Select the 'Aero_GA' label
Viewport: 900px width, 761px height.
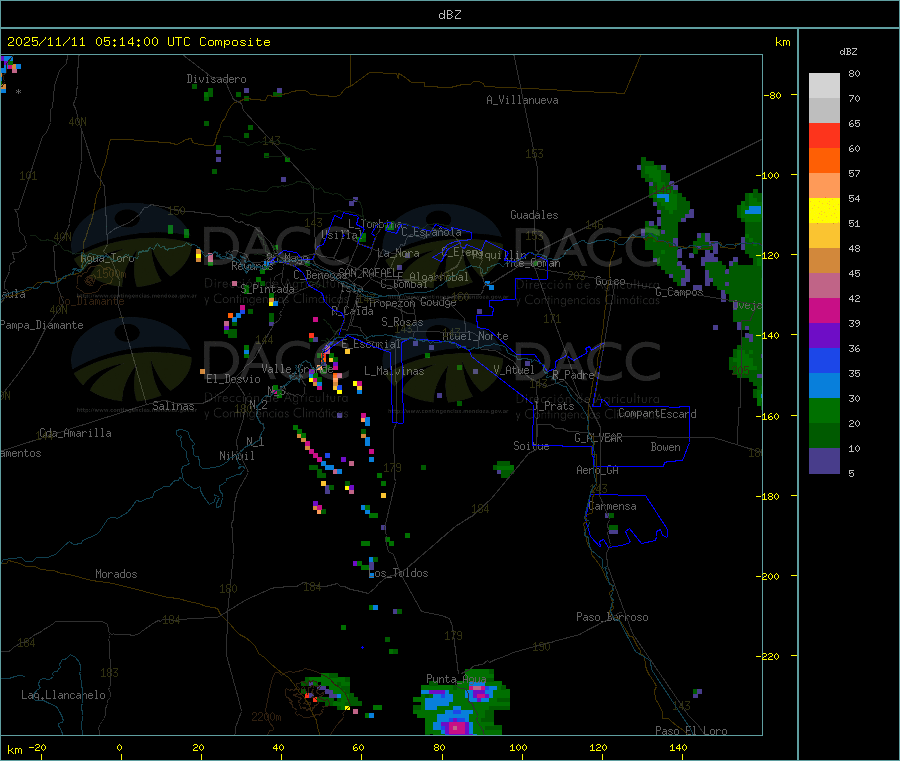point(597,470)
